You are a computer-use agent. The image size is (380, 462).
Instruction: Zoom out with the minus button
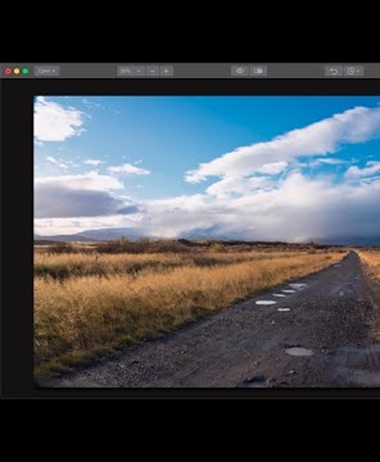152,71
